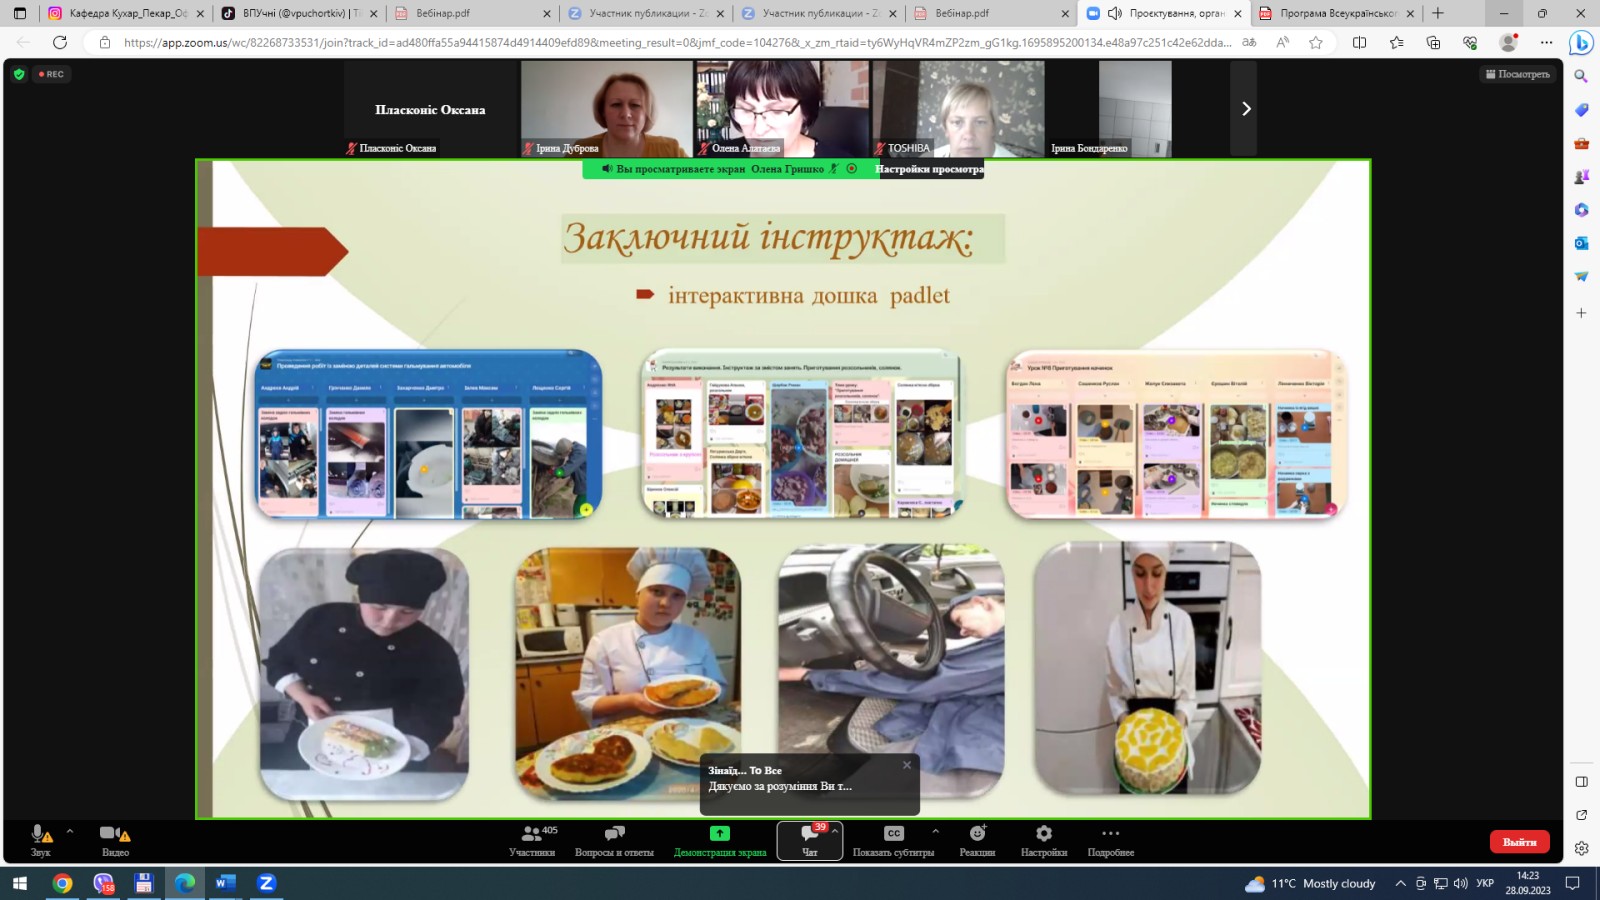Expand the caret next to Показать субтитры
This screenshot has height=900, width=1600.
point(935,831)
